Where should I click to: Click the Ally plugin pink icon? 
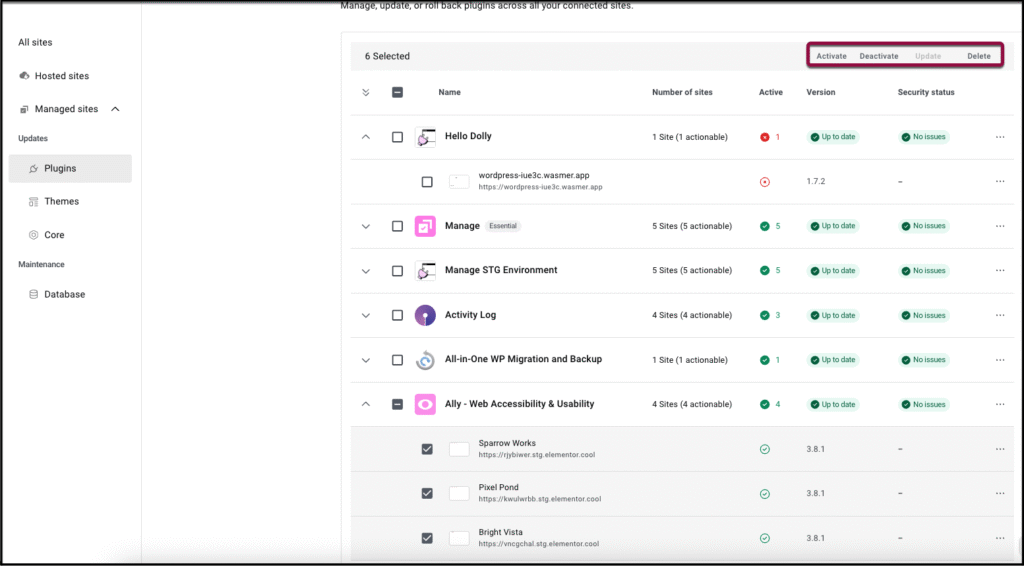click(x=425, y=404)
